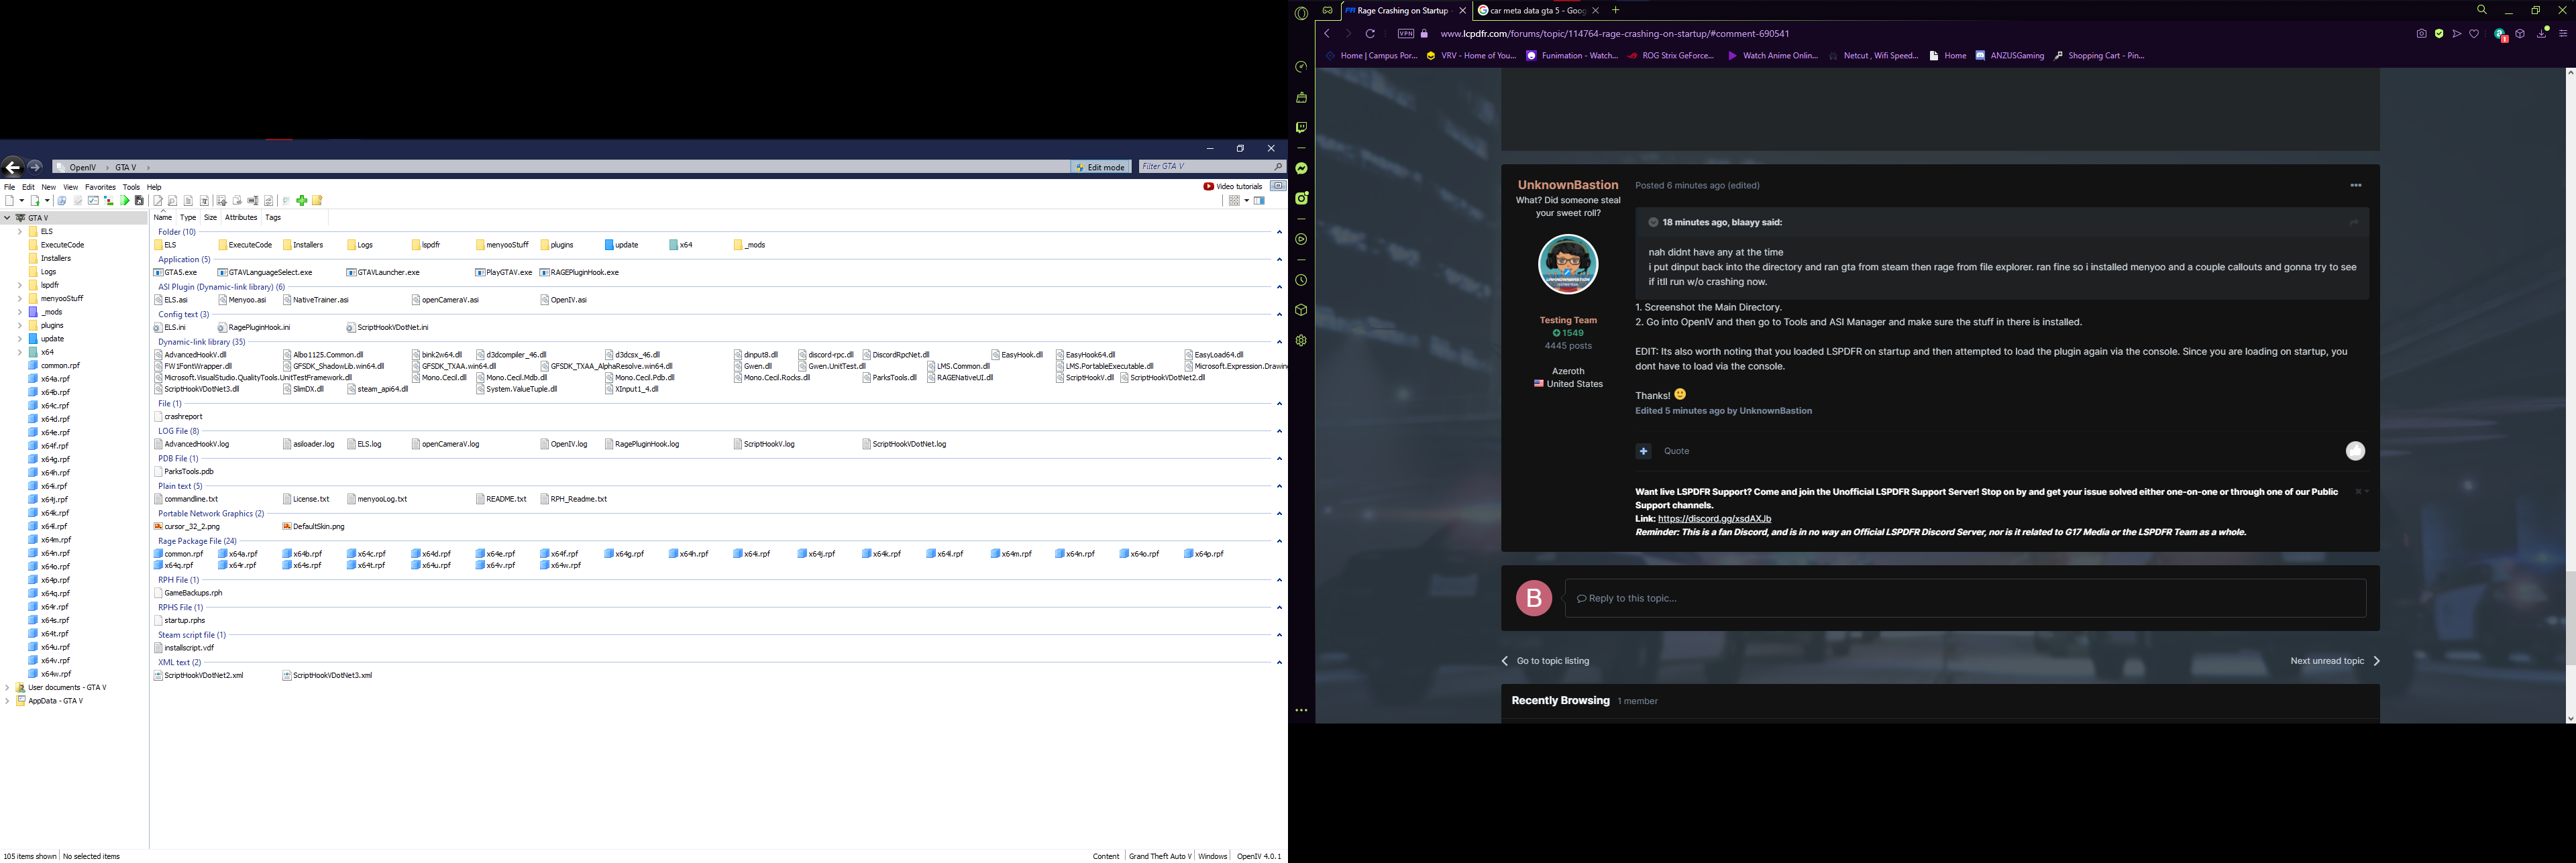This screenshot has height=863, width=2576.
Task: Click the green play arrows toolbar icon
Action: coord(125,201)
